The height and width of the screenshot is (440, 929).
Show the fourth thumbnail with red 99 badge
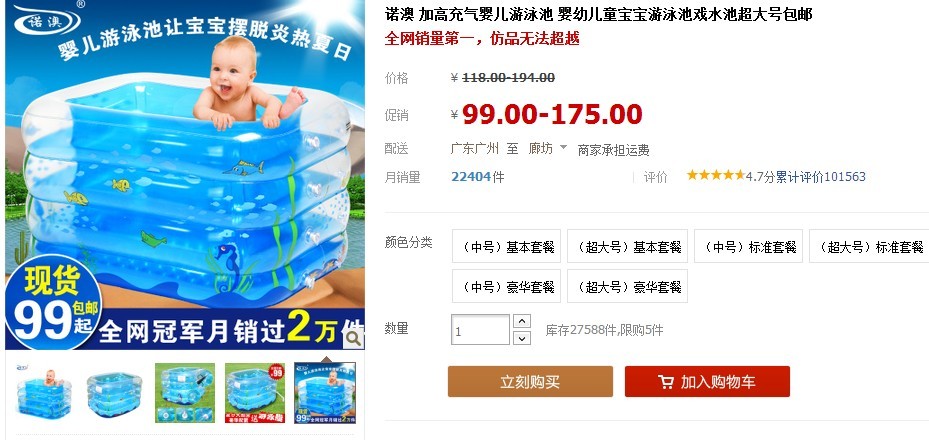point(255,393)
